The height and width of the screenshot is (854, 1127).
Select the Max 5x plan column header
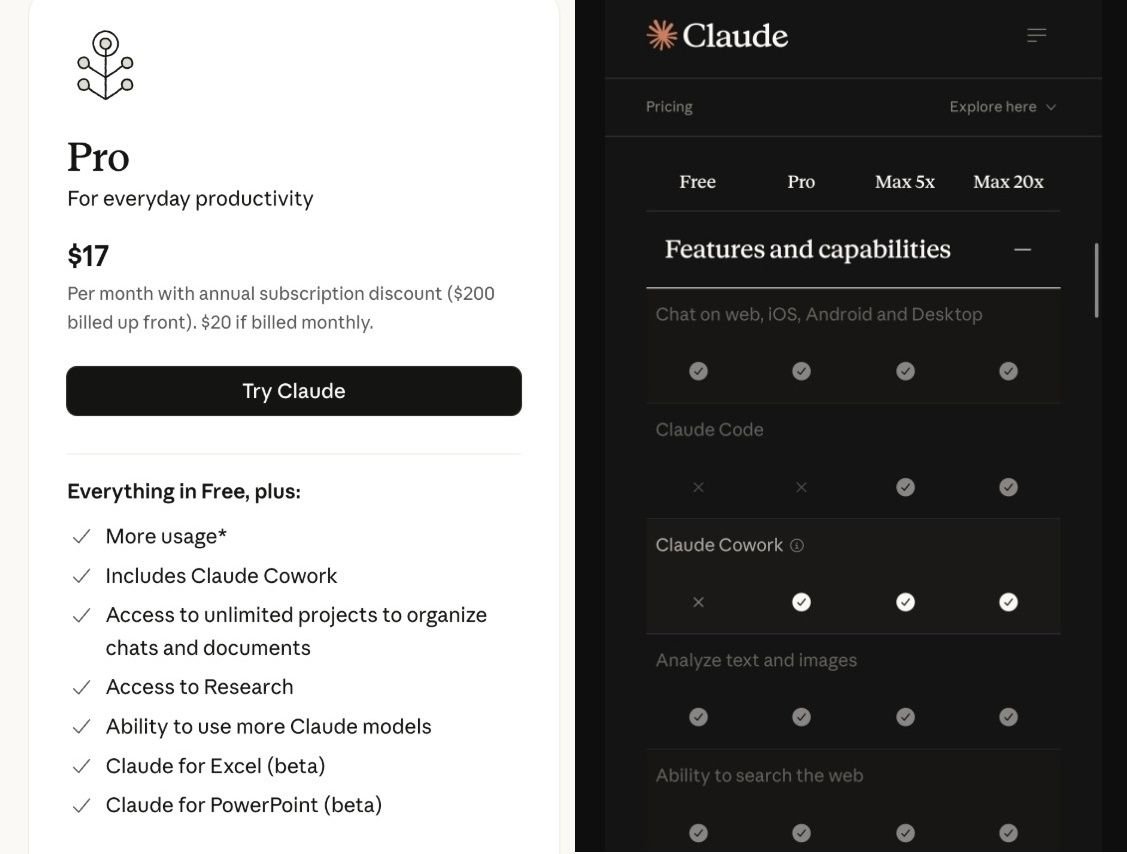point(905,182)
